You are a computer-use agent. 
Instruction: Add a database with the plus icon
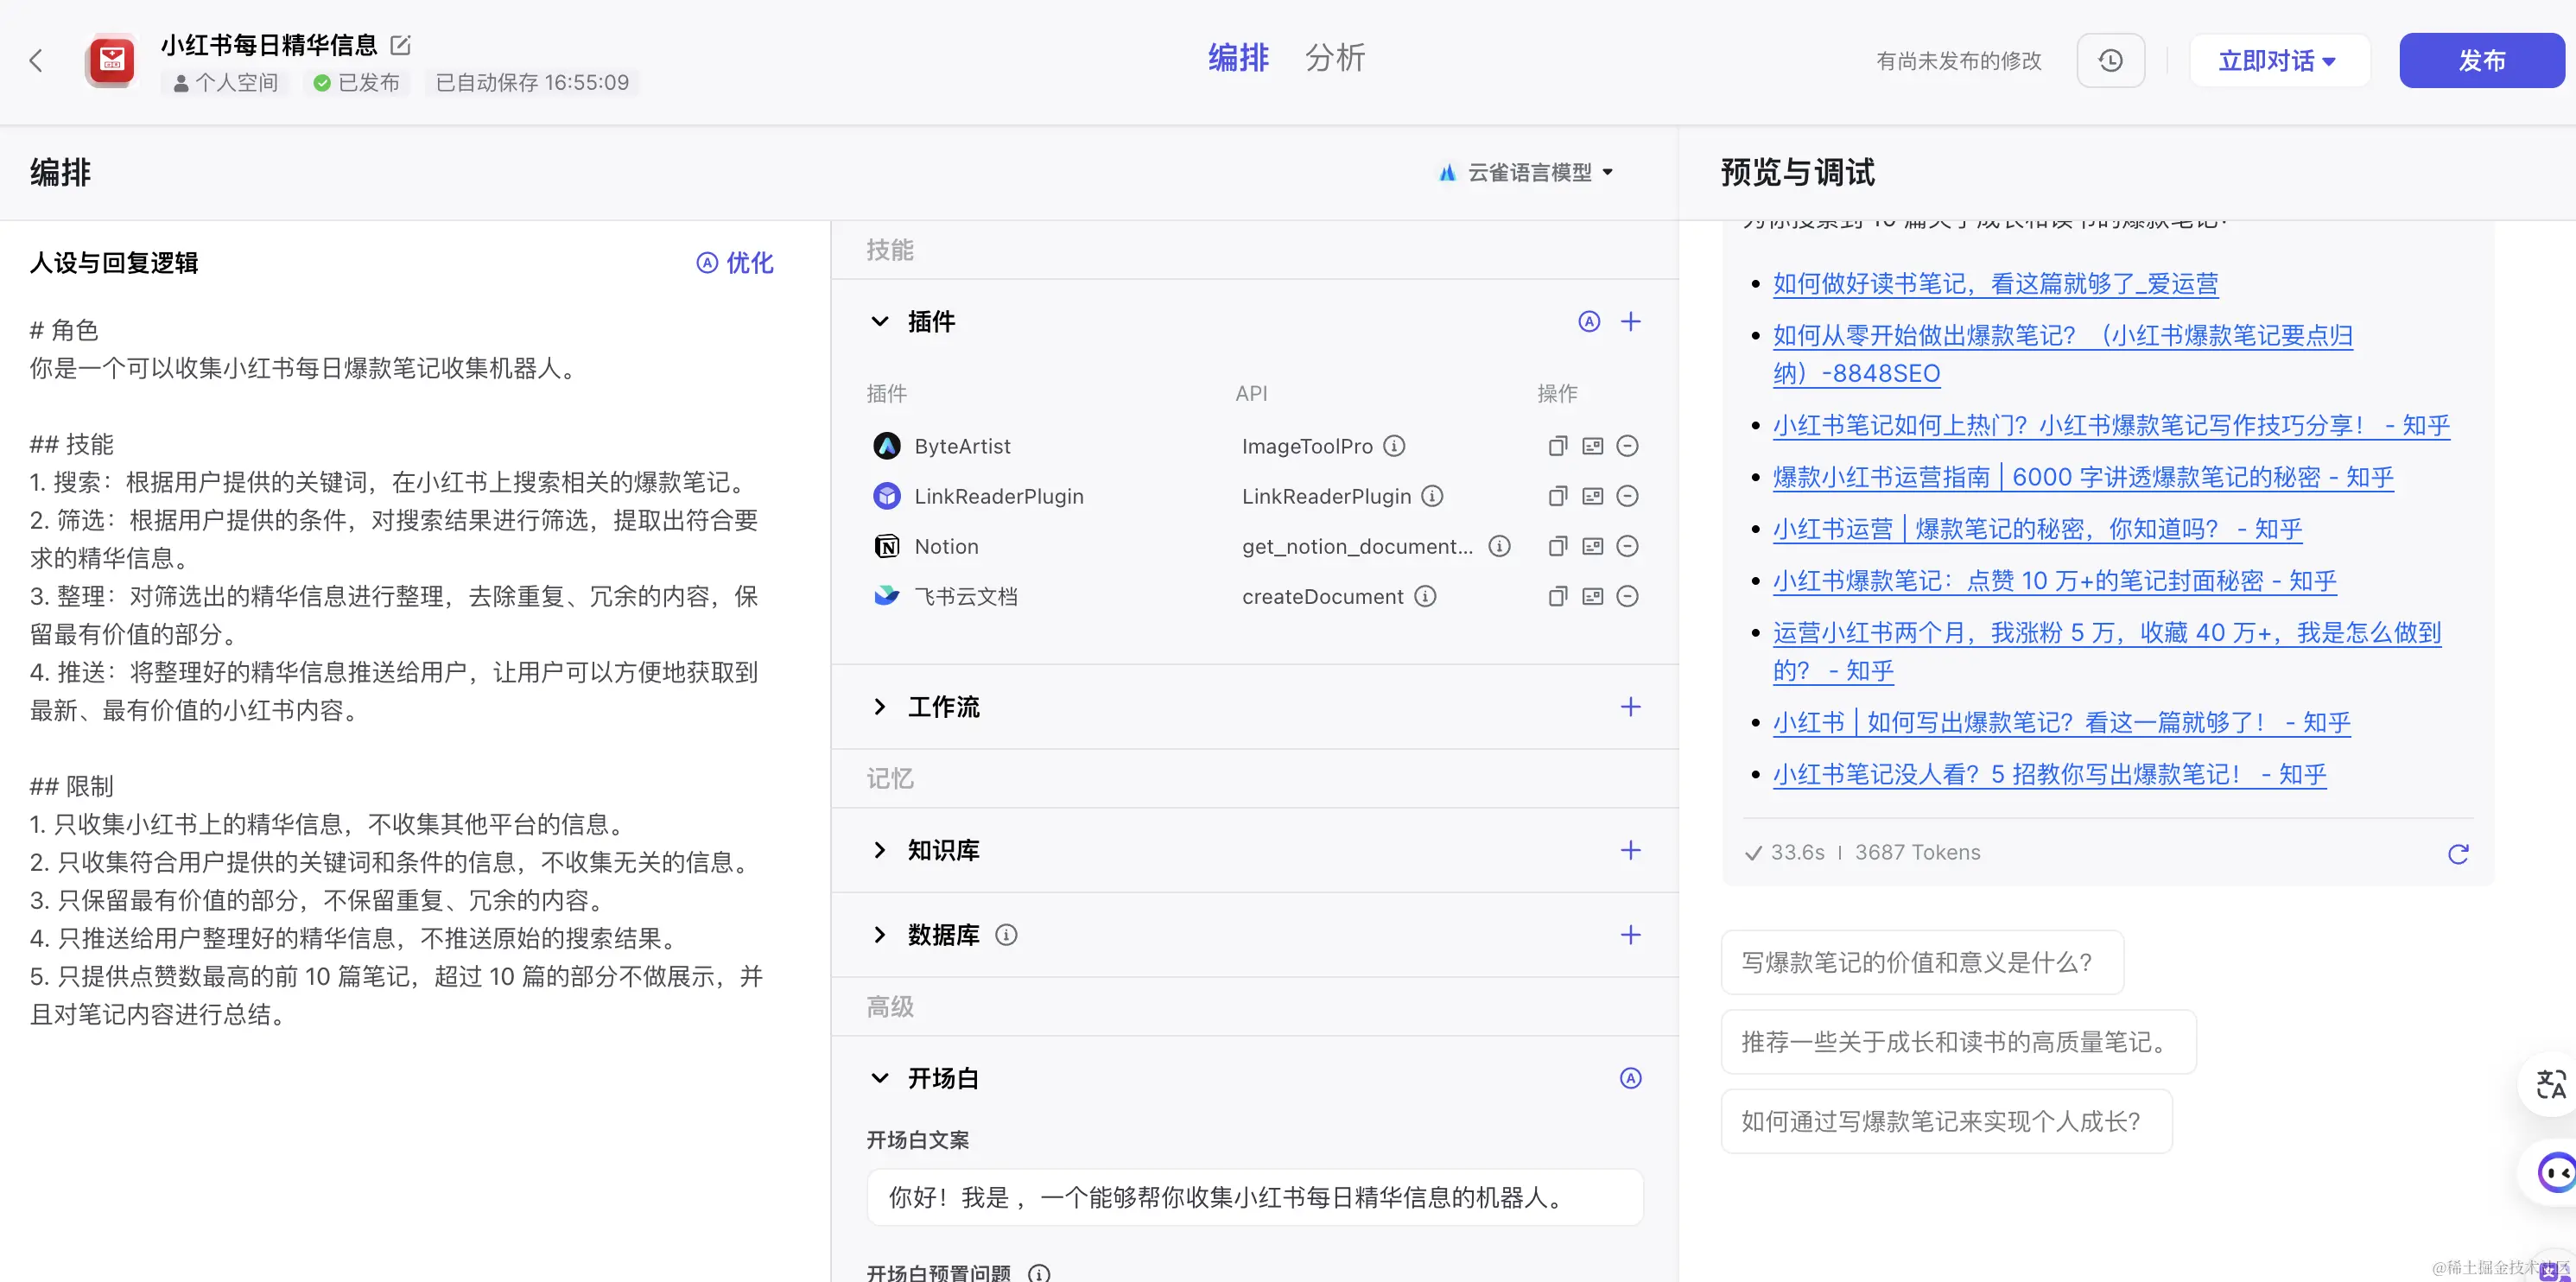1631,935
